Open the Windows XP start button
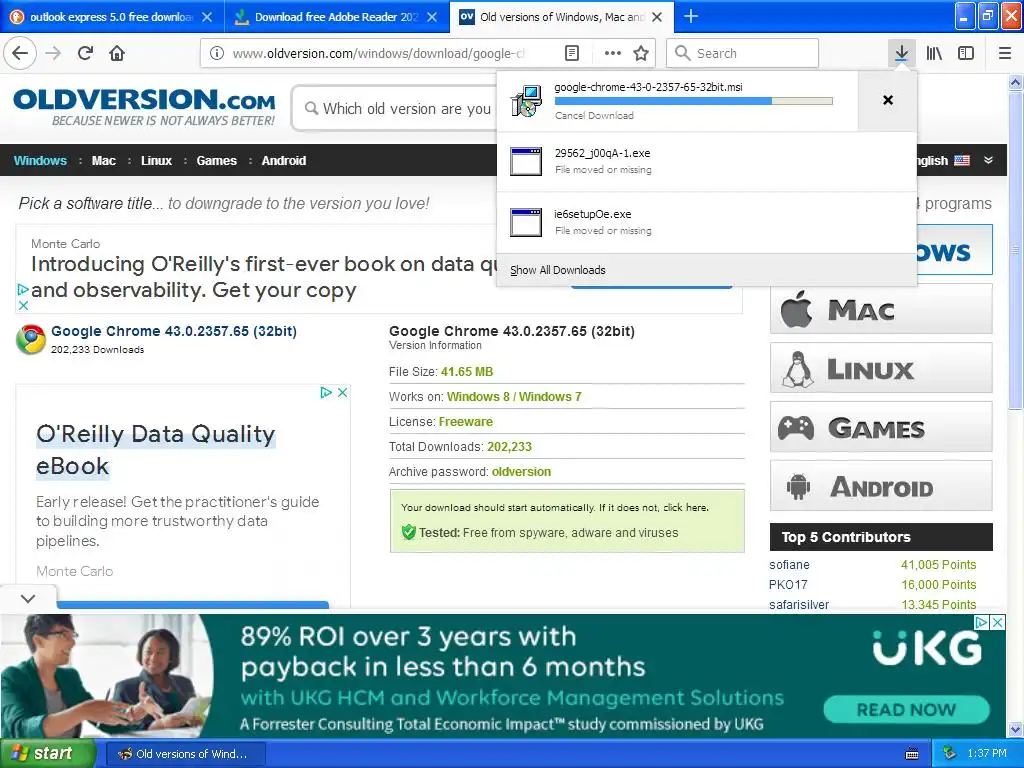The image size is (1024, 768). (47, 754)
